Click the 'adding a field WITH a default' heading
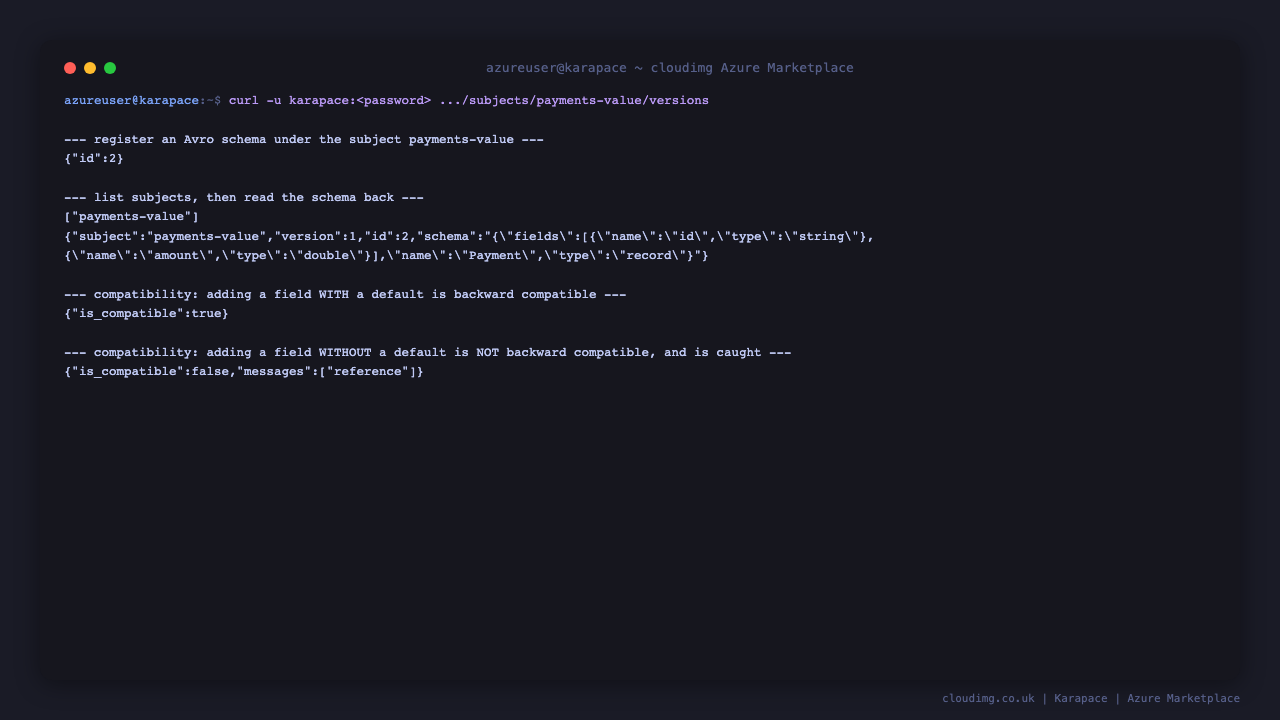The image size is (1280, 720). coord(345,295)
